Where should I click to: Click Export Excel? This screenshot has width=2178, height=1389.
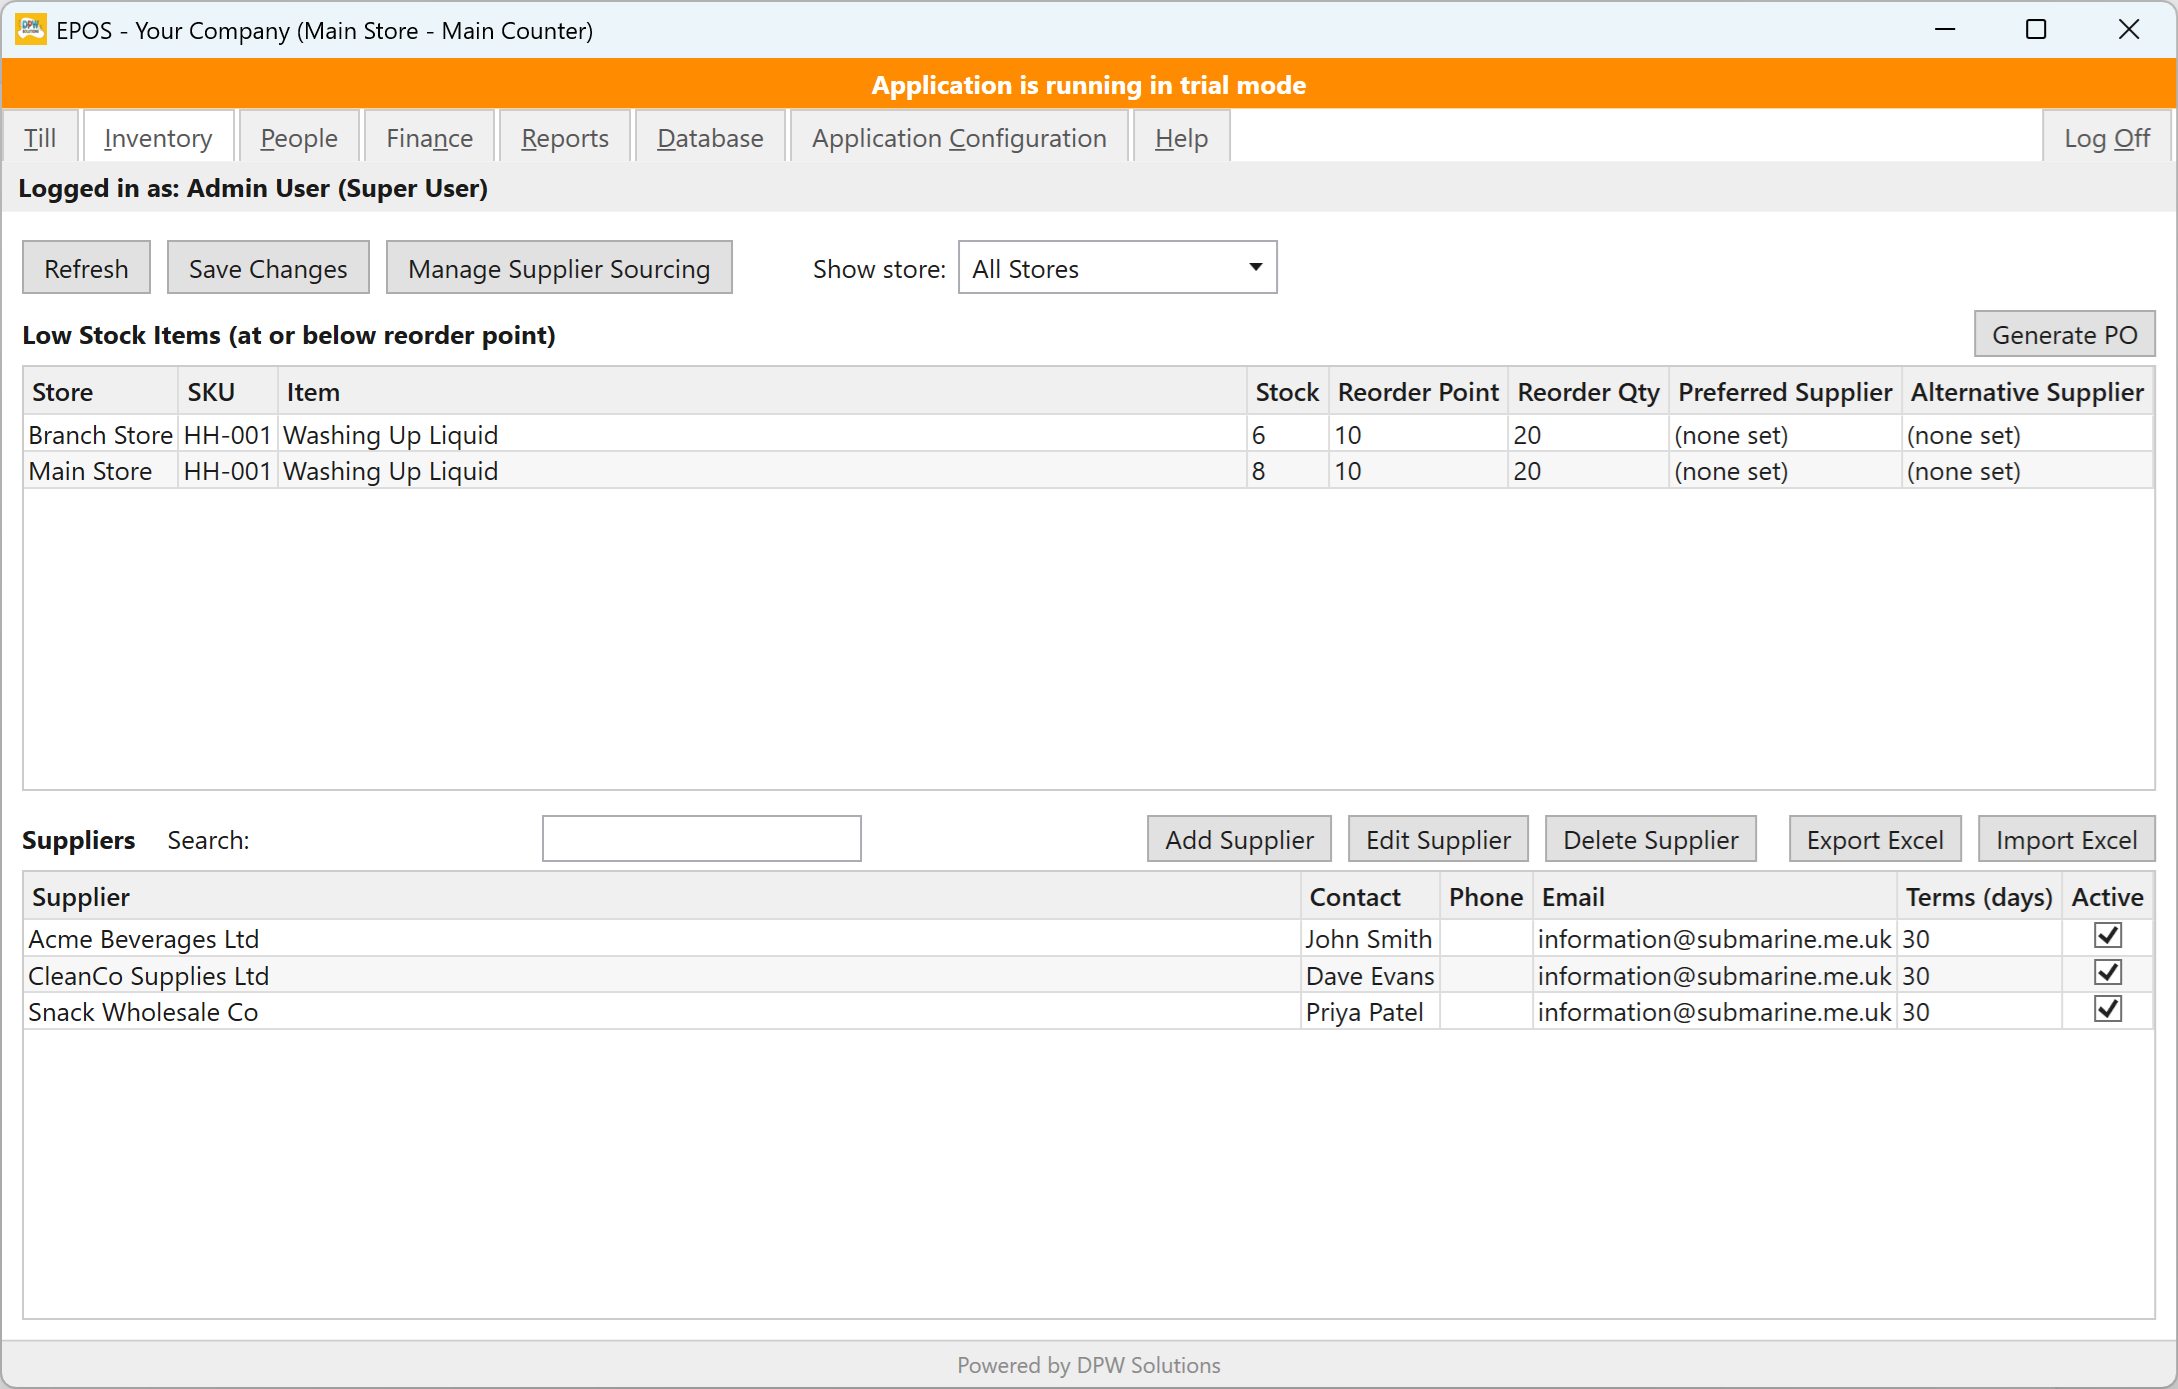1875,839
